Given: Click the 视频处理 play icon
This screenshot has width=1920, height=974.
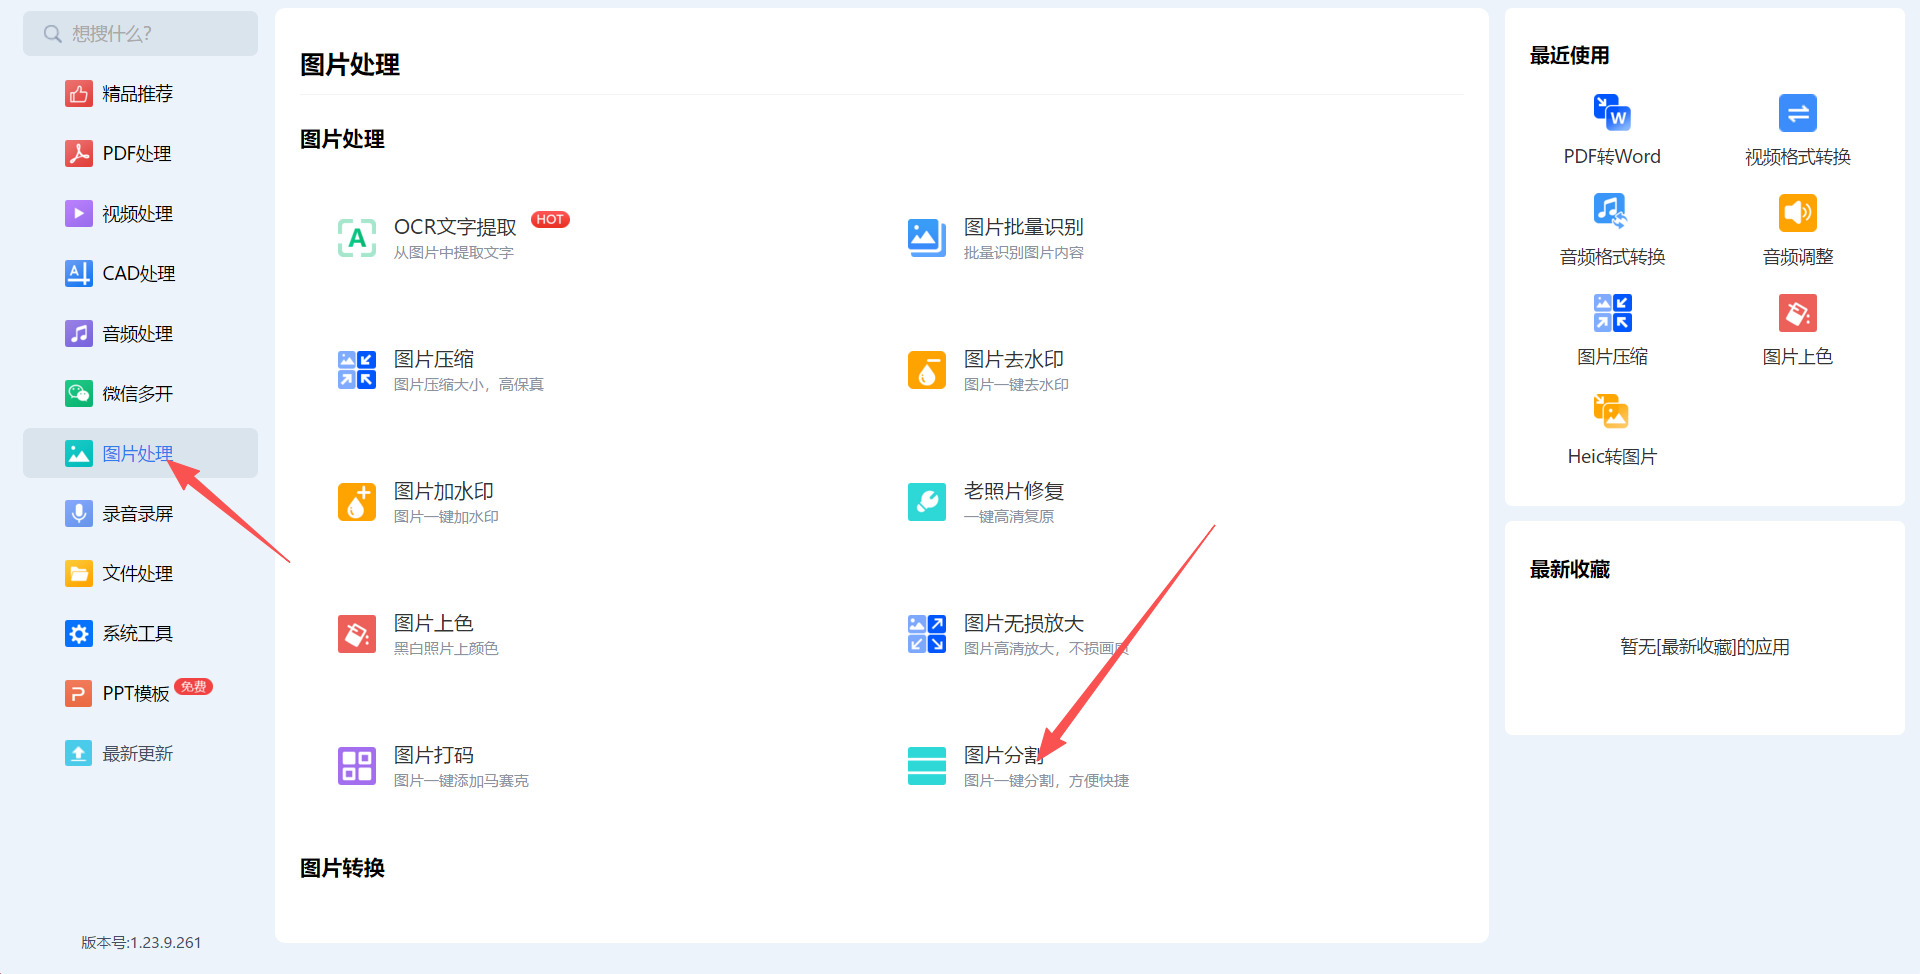Looking at the screenshot, I should tap(79, 214).
